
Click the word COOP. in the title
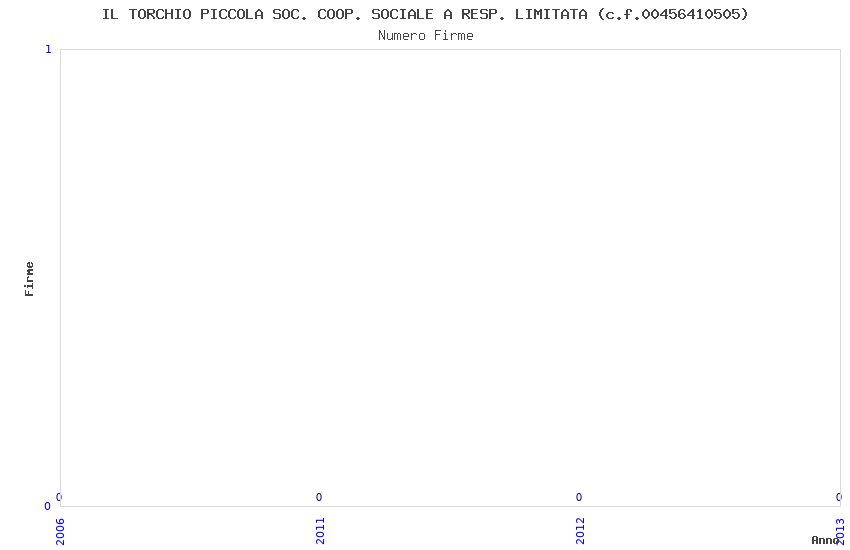(x=340, y=15)
